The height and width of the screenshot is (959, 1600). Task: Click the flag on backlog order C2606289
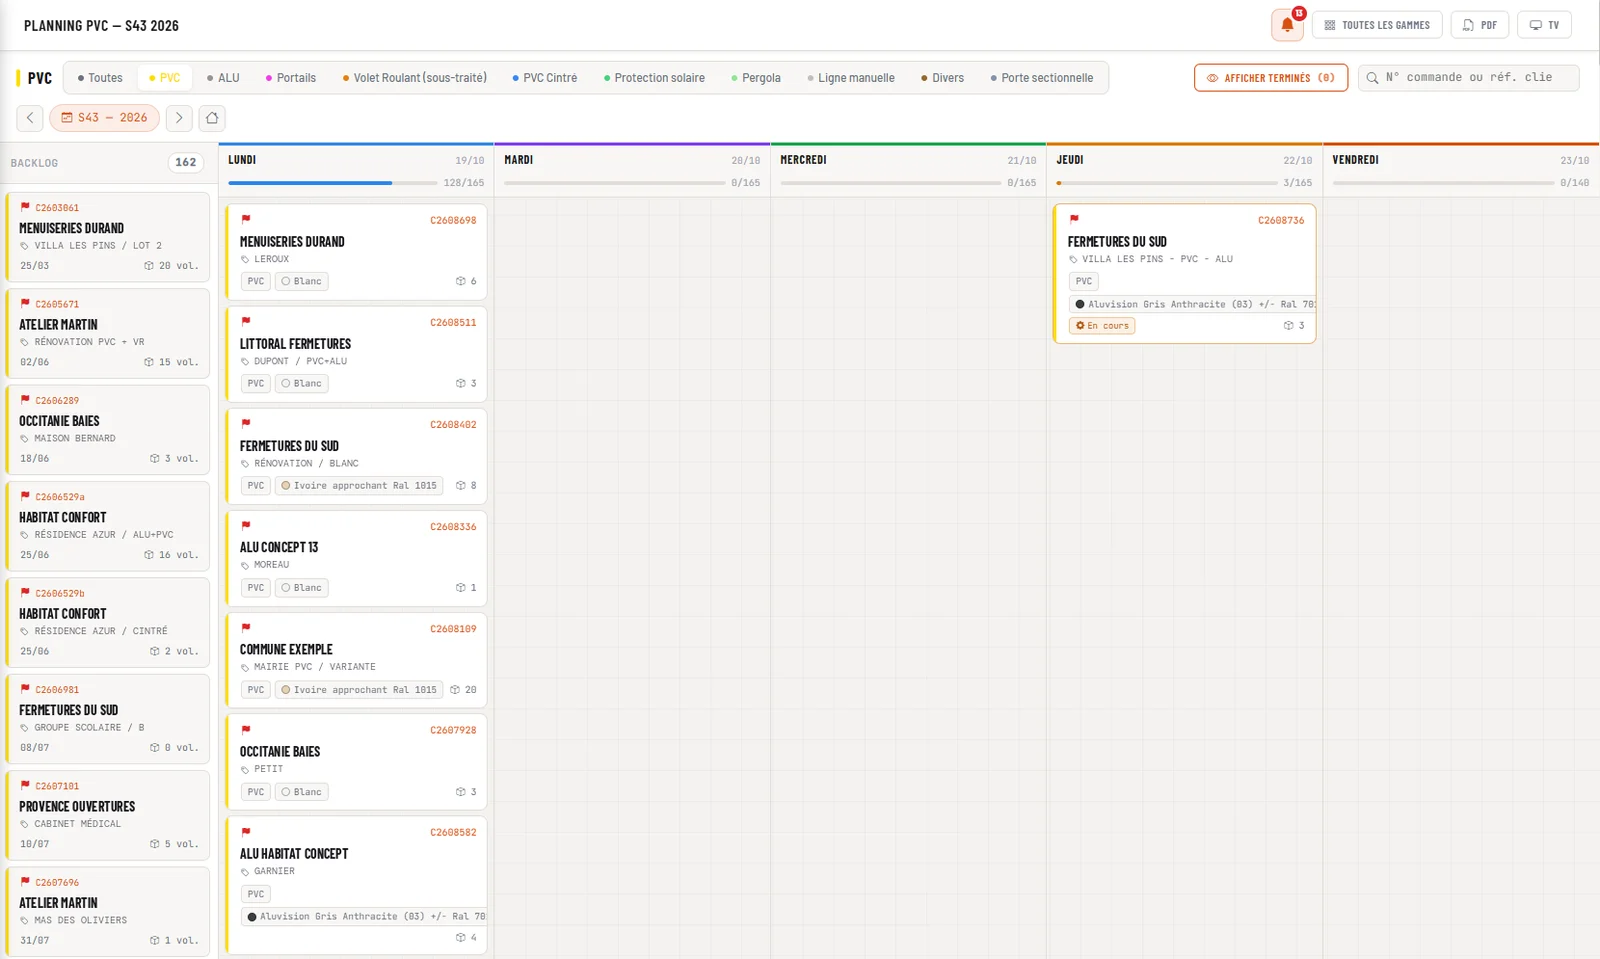pyautogui.click(x=25, y=399)
